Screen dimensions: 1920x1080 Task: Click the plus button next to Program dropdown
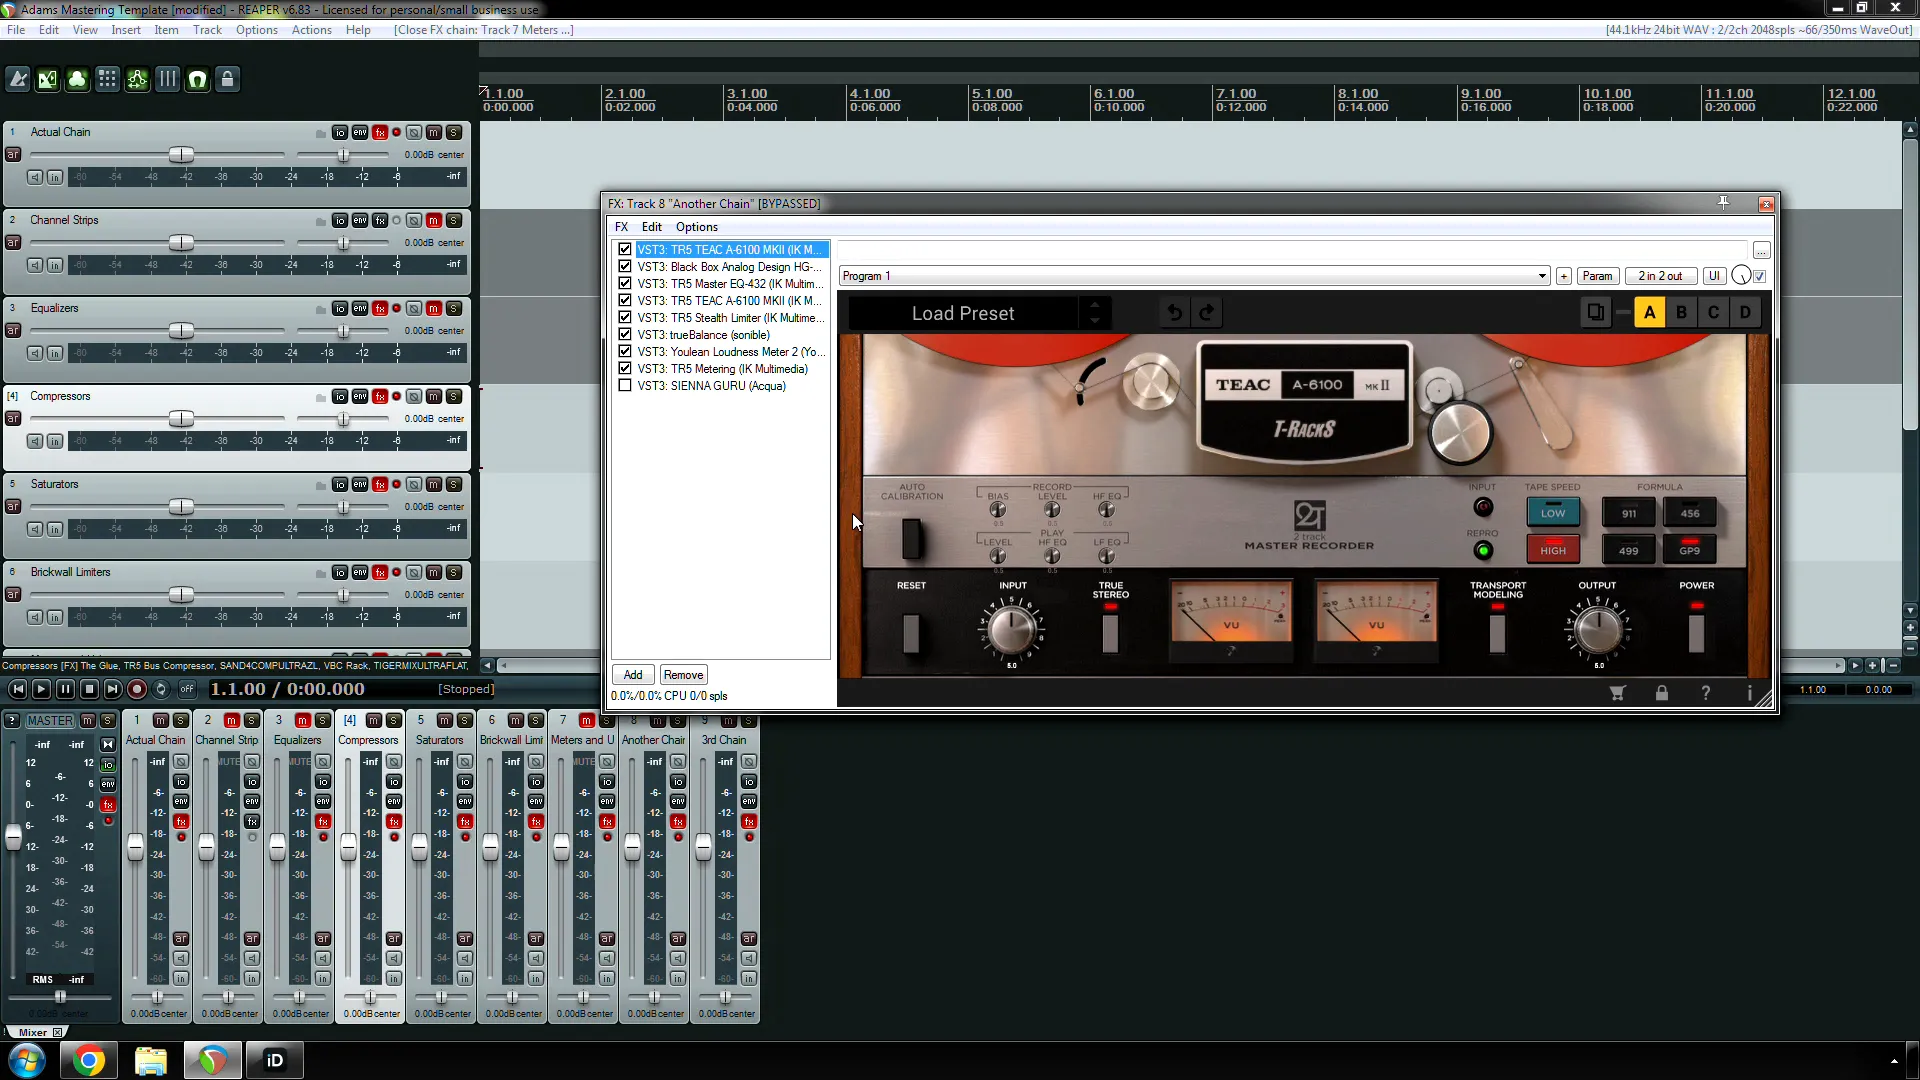click(x=1564, y=276)
